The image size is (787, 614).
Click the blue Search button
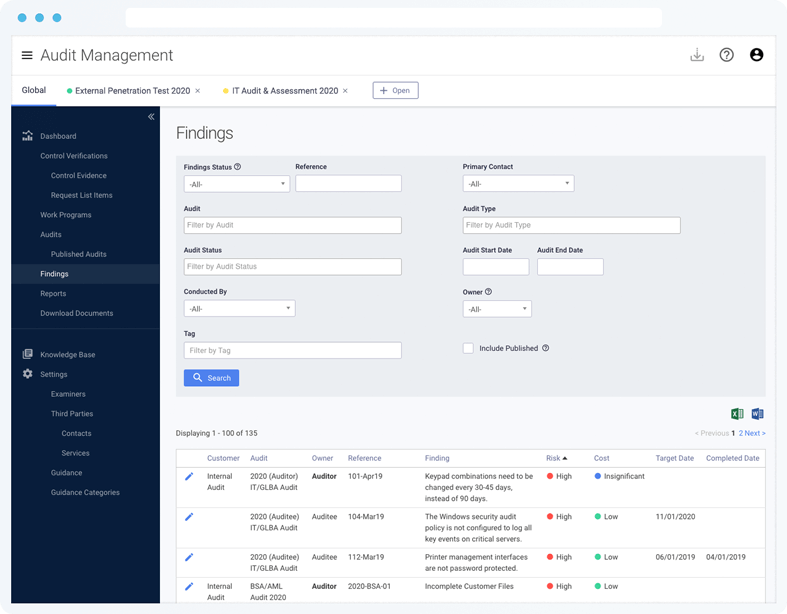(x=211, y=378)
